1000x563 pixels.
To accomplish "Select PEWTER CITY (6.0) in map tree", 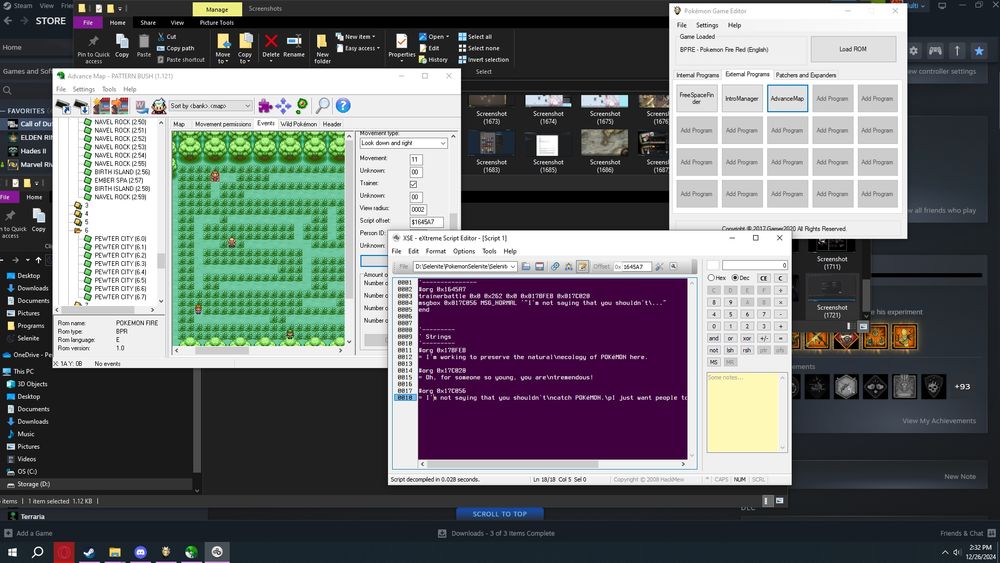I will [x=120, y=238].
